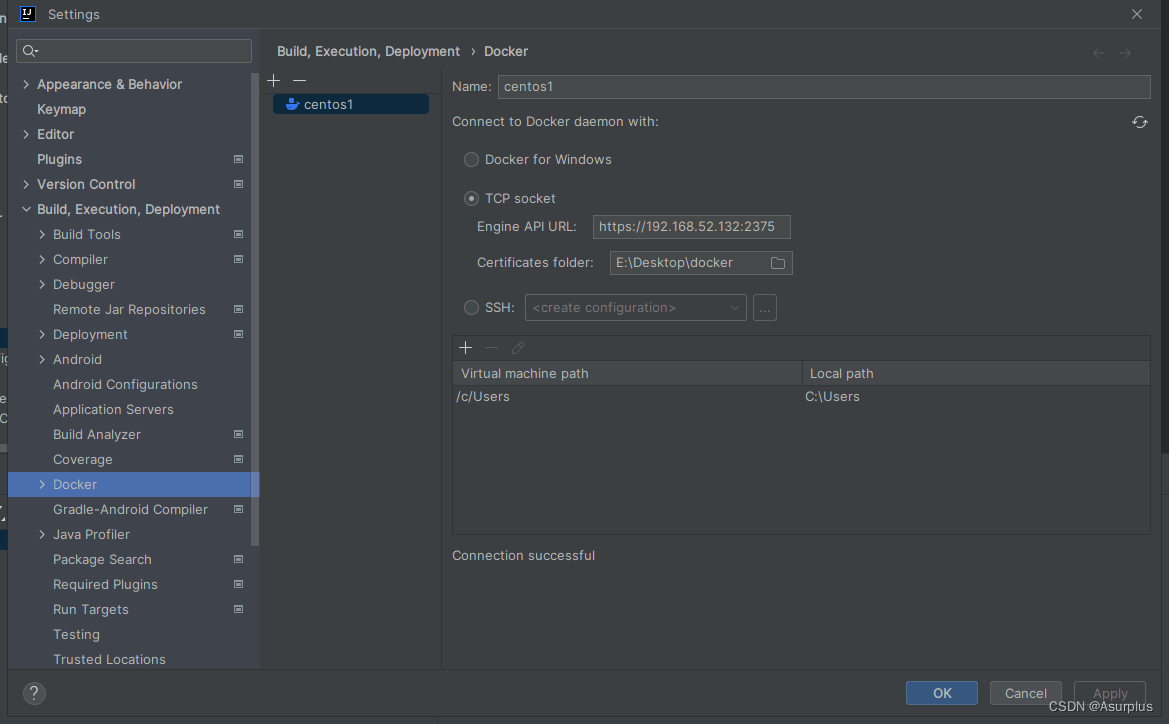This screenshot has height=724, width=1169.
Task: Click the Required Plugins project-level icon
Action: (x=239, y=585)
